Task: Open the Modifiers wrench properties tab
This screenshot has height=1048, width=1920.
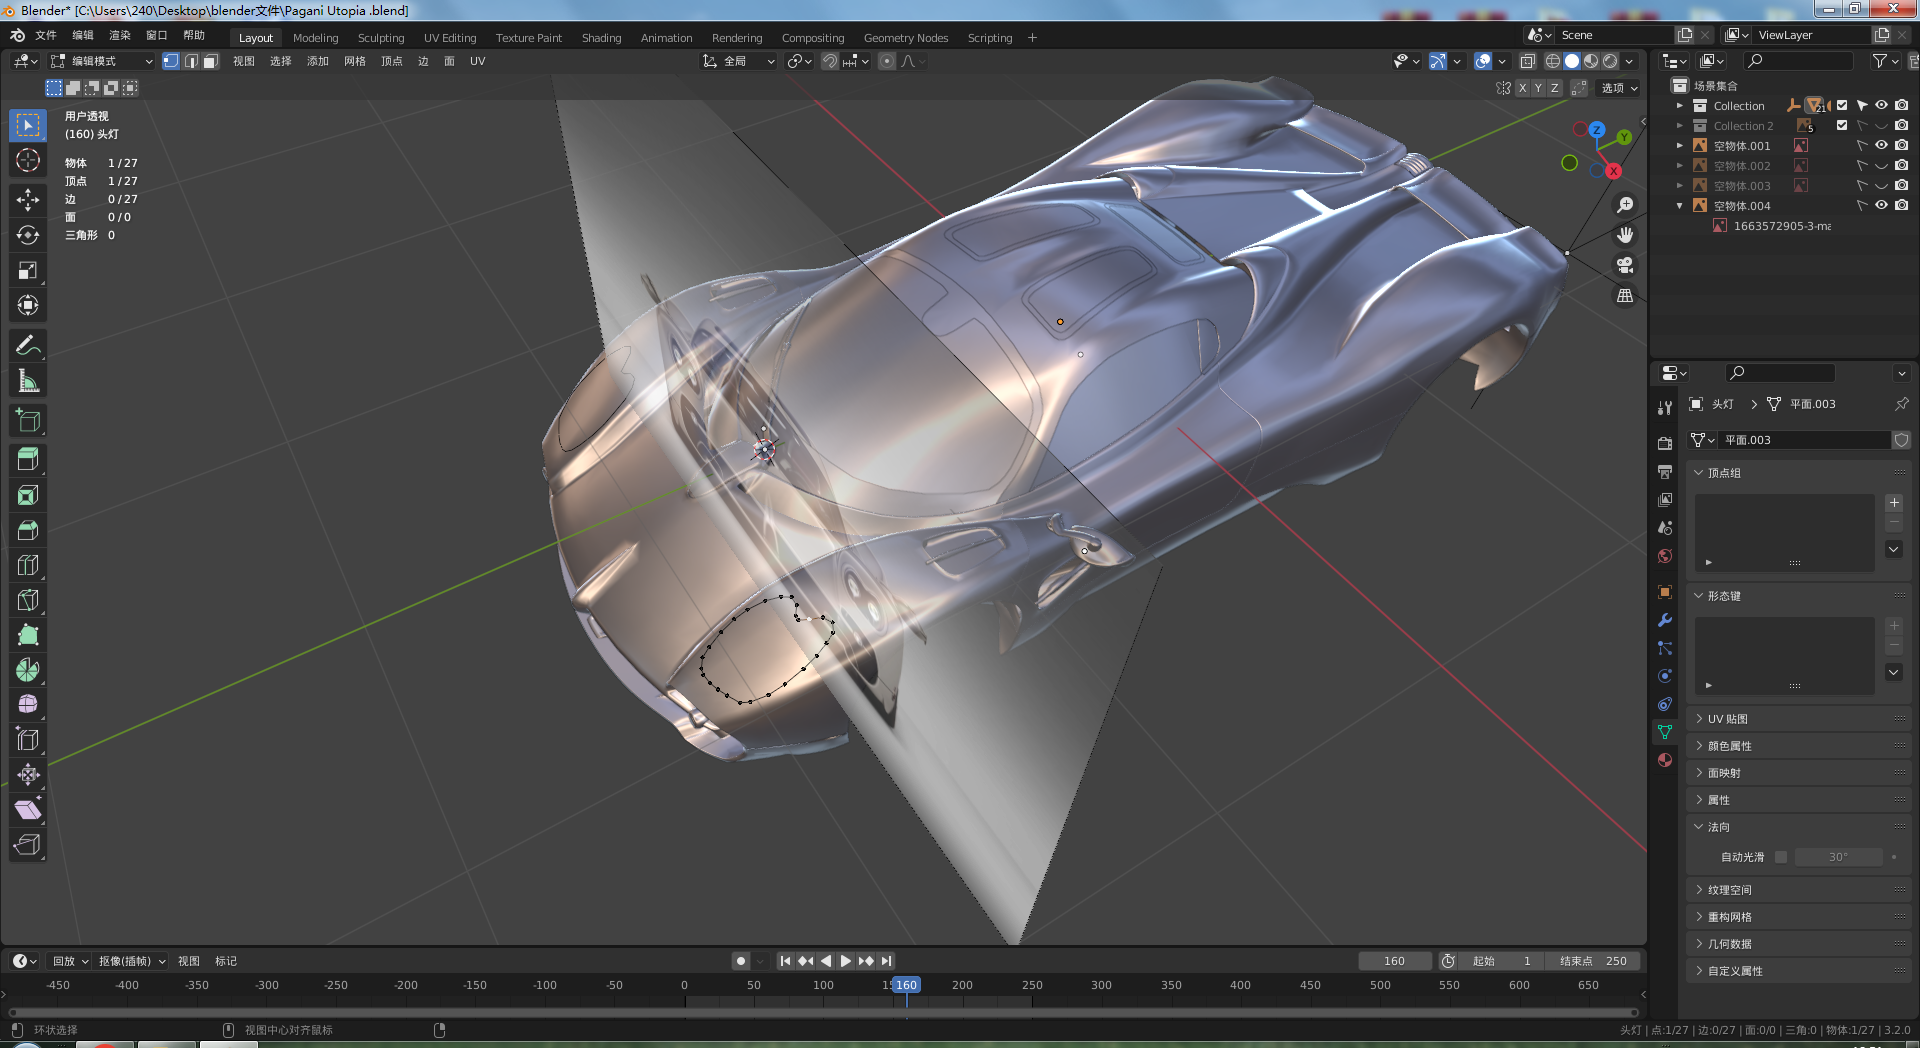Action: point(1665,620)
